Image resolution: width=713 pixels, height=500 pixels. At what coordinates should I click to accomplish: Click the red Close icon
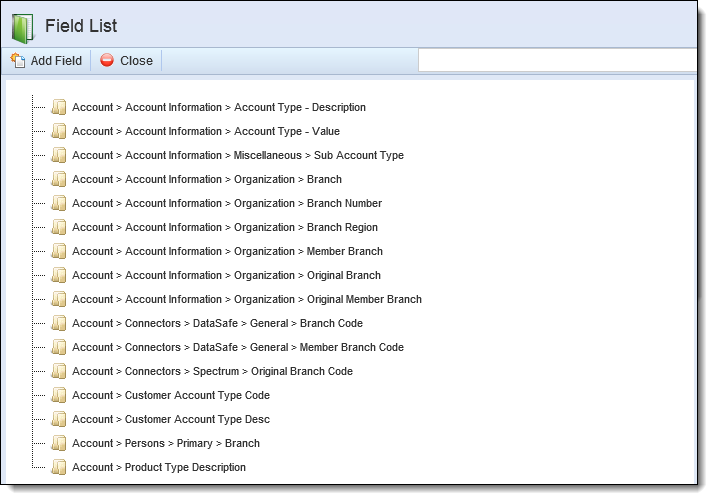[x=107, y=60]
